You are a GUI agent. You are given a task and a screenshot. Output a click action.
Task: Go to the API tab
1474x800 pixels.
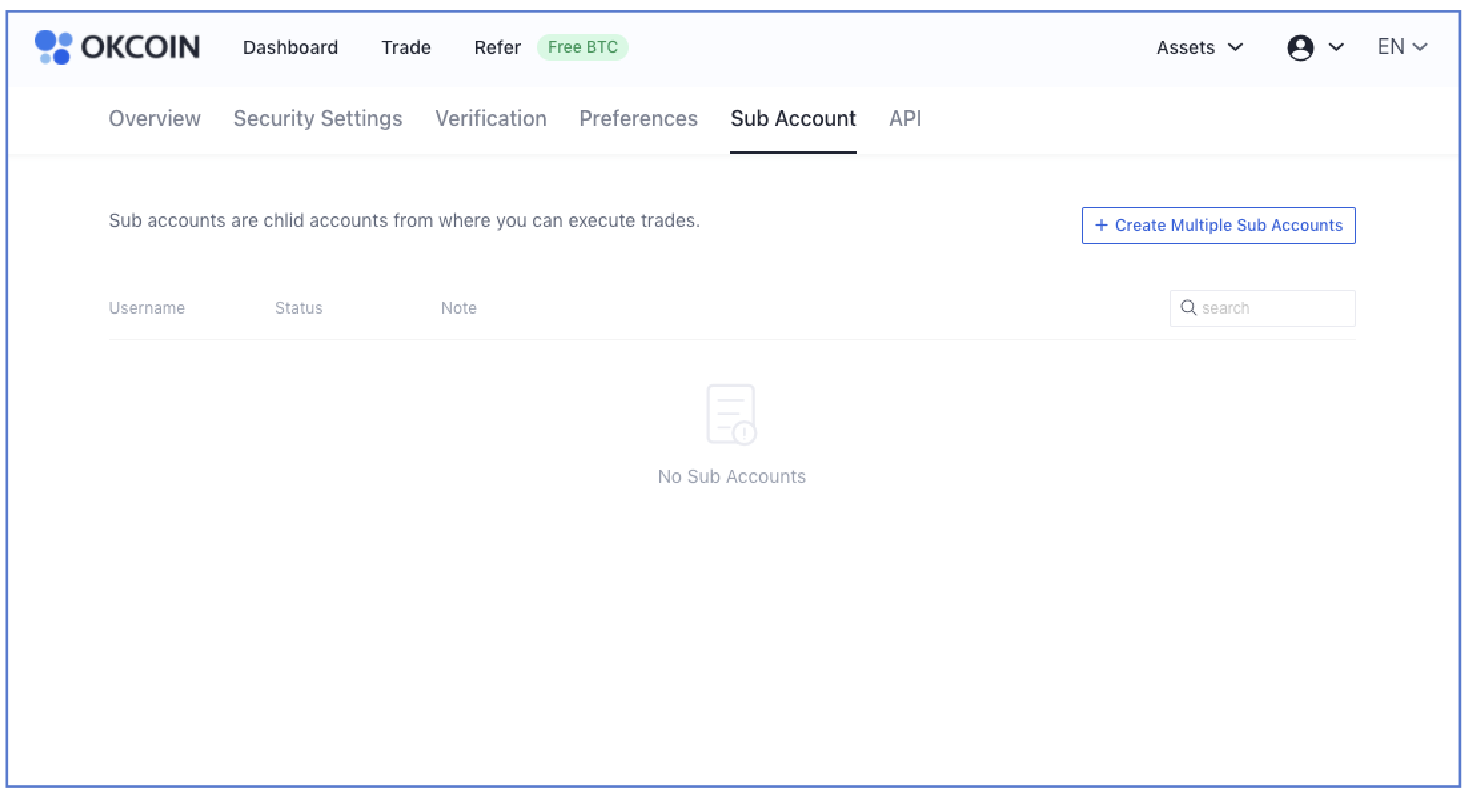[905, 119]
